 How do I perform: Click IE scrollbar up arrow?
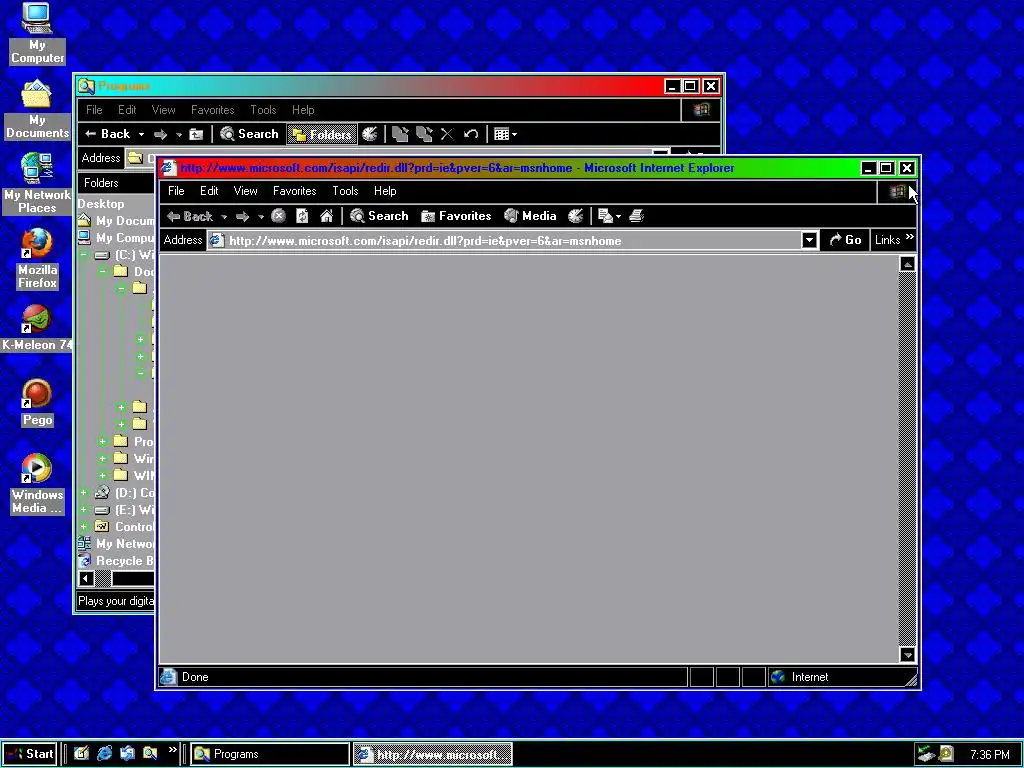pyautogui.click(x=907, y=264)
